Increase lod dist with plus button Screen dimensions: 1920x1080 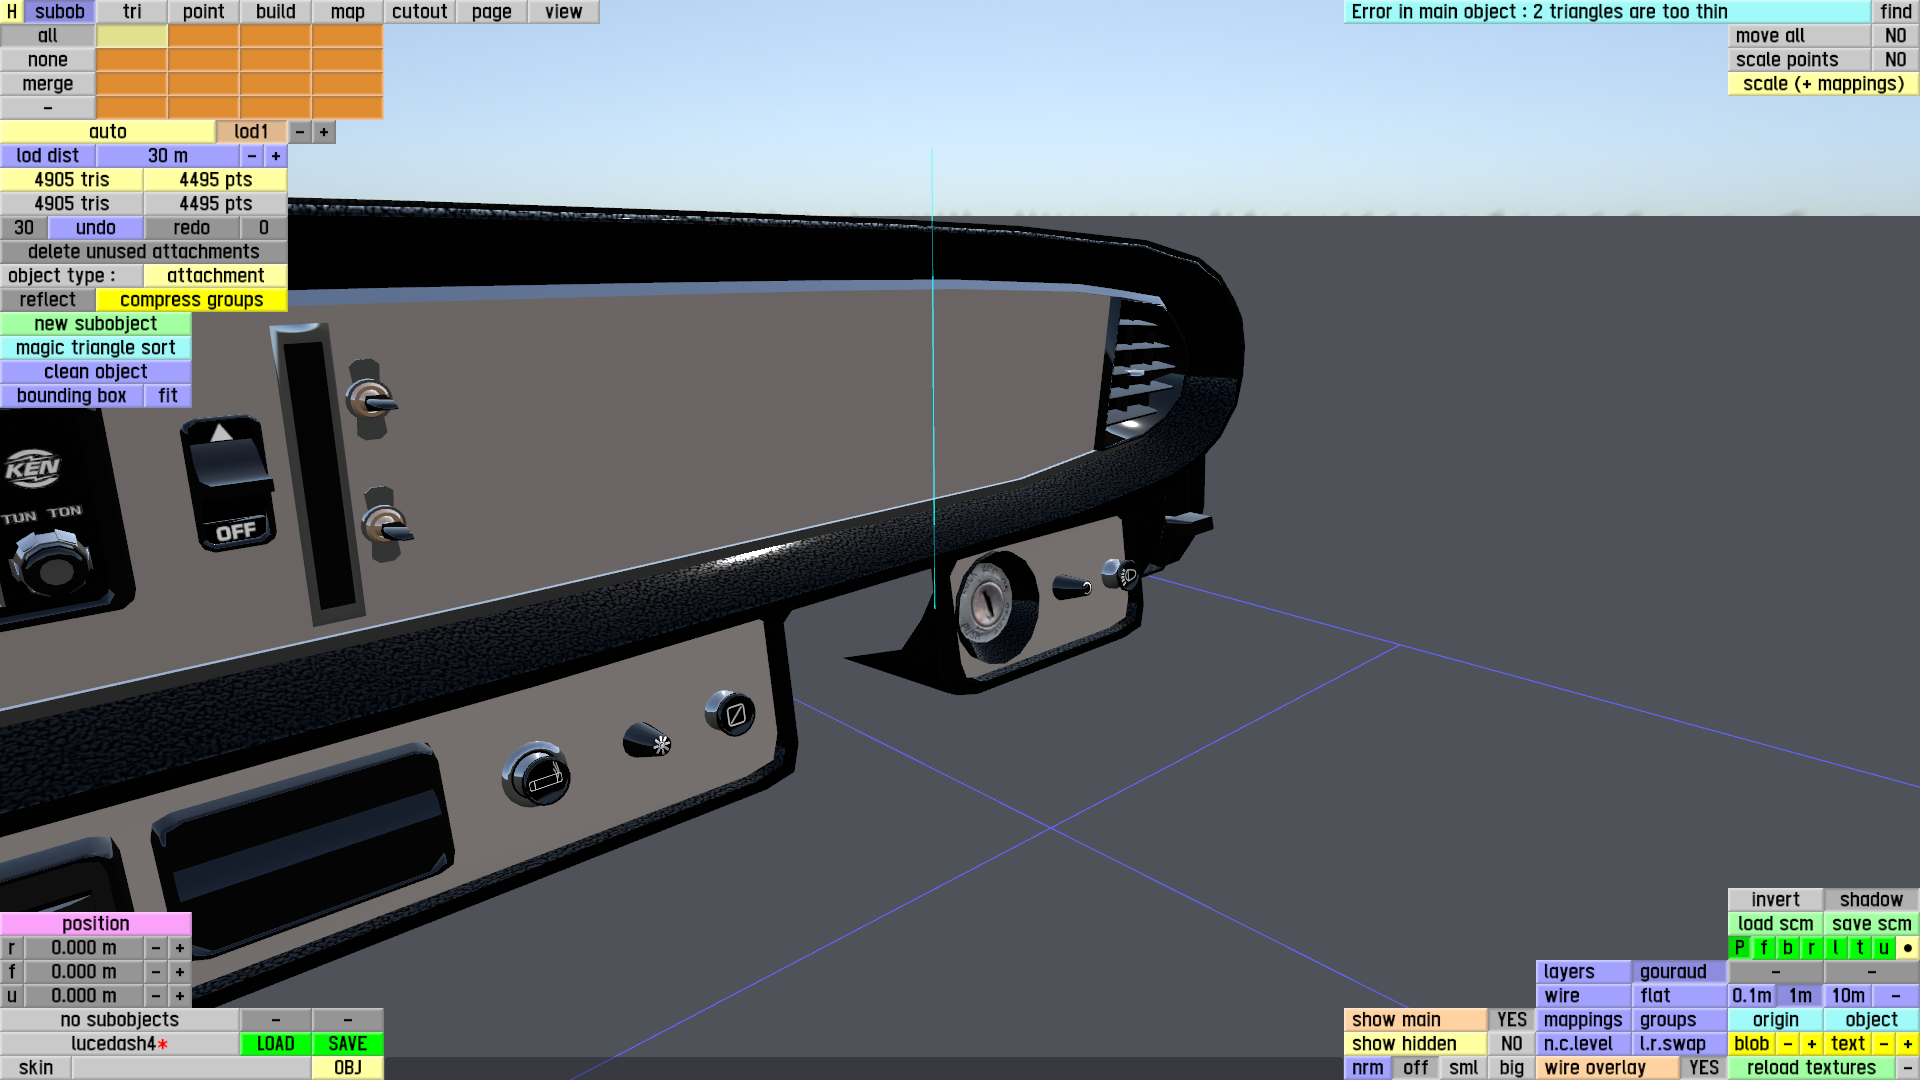(x=275, y=156)
